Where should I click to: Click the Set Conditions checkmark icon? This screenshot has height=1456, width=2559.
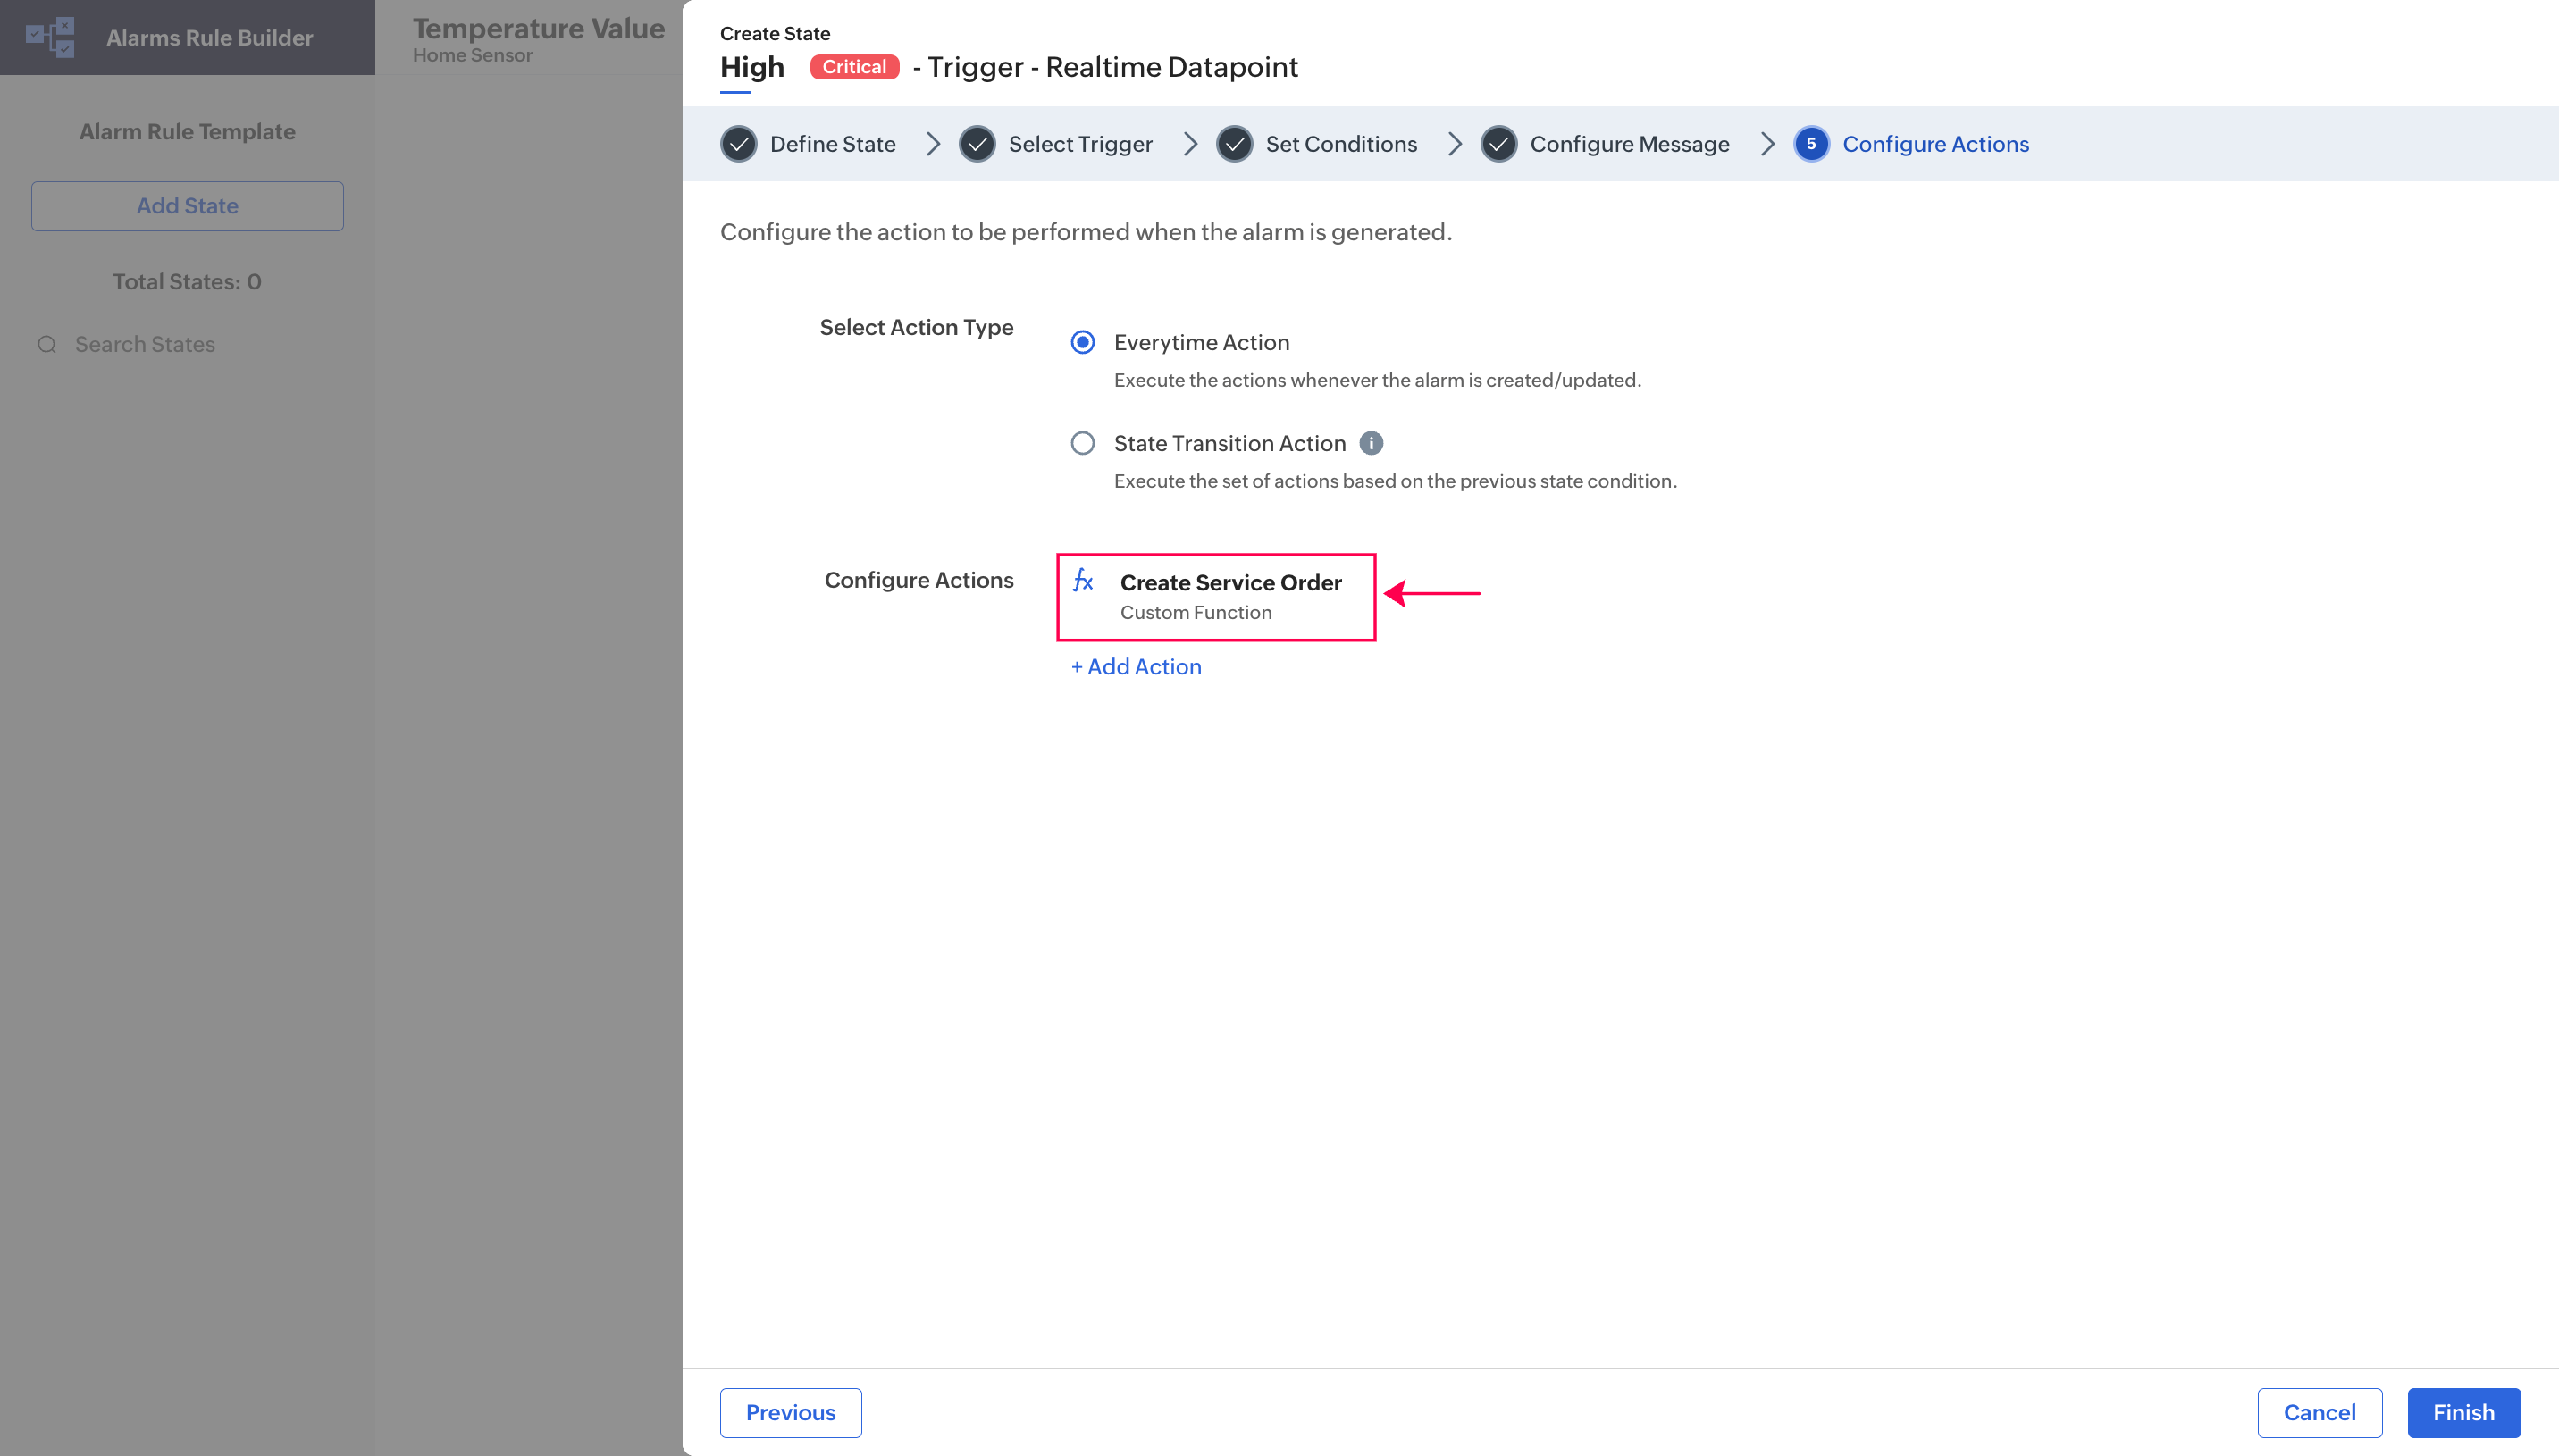[1234, 144]
